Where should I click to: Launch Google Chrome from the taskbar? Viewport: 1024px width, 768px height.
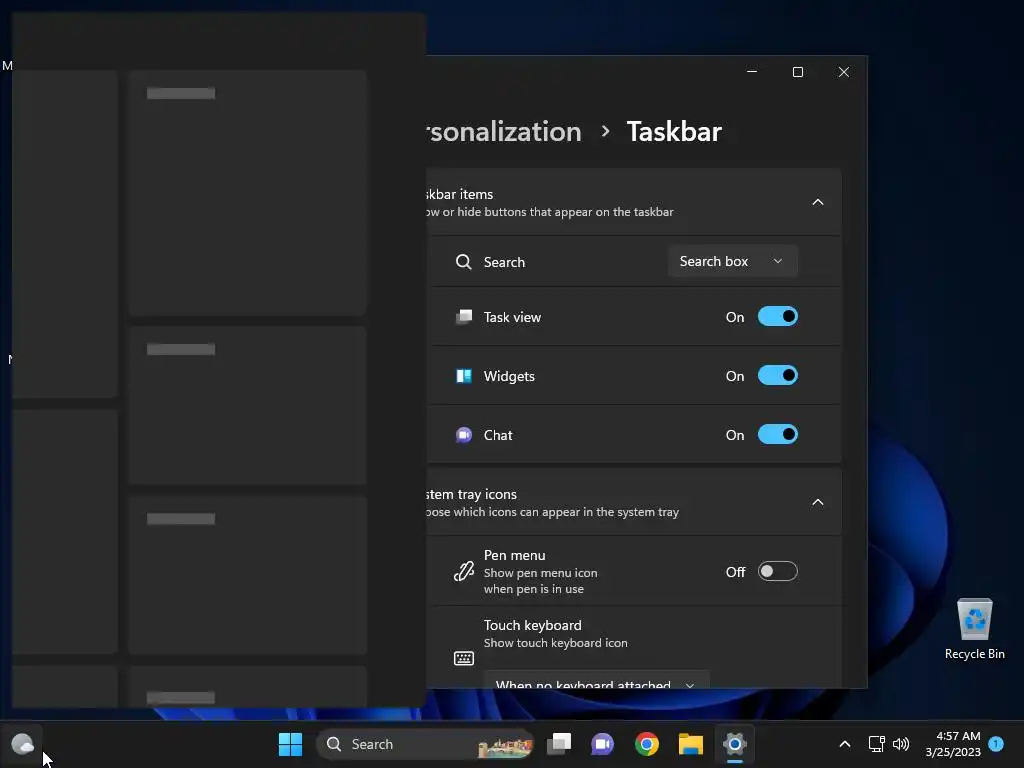[647, 744]
